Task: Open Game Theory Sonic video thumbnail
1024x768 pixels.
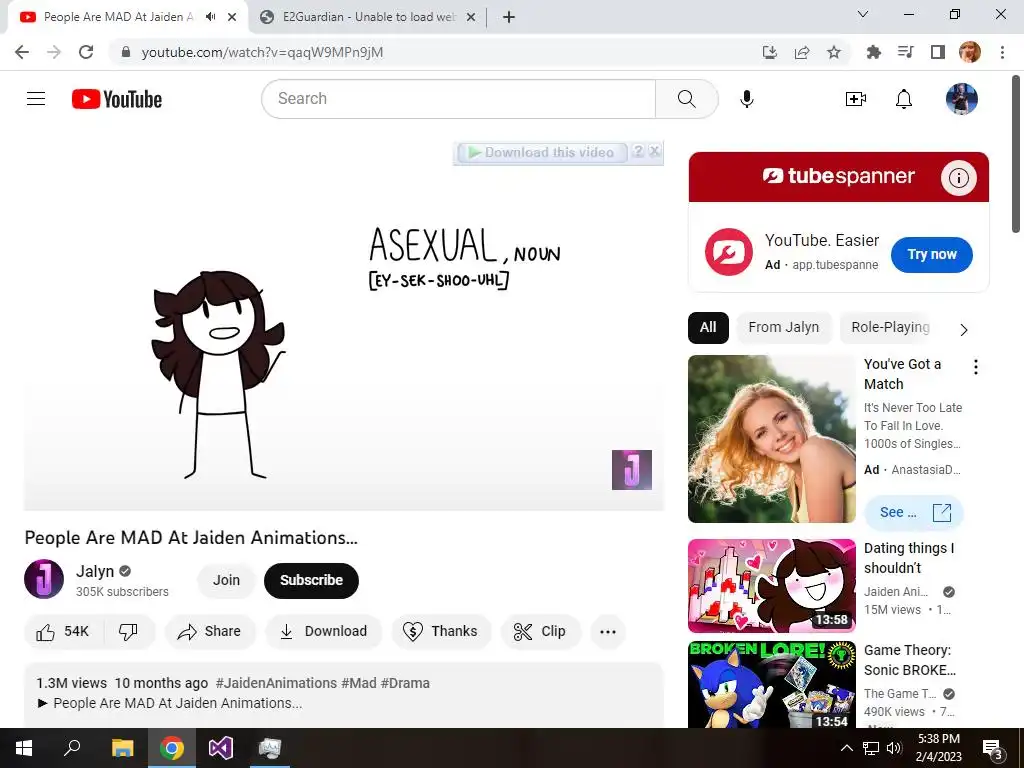Action: pyautogui.click(x=771, y=684)
